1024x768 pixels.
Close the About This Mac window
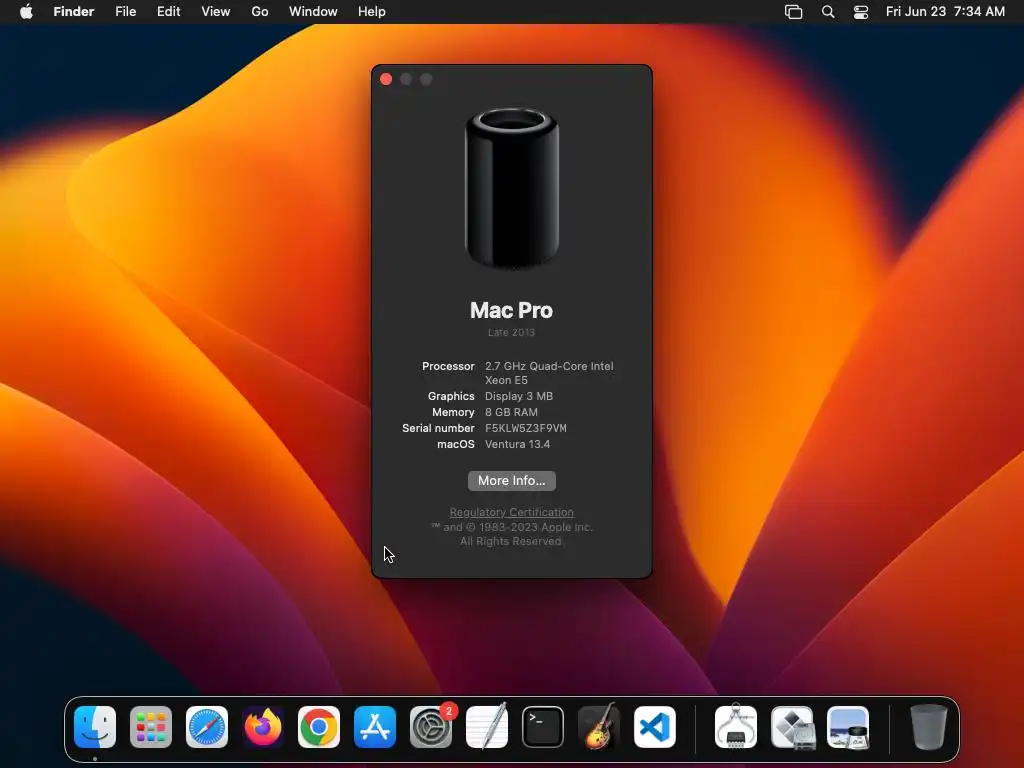pyautogui.click(x=386, y=79)
